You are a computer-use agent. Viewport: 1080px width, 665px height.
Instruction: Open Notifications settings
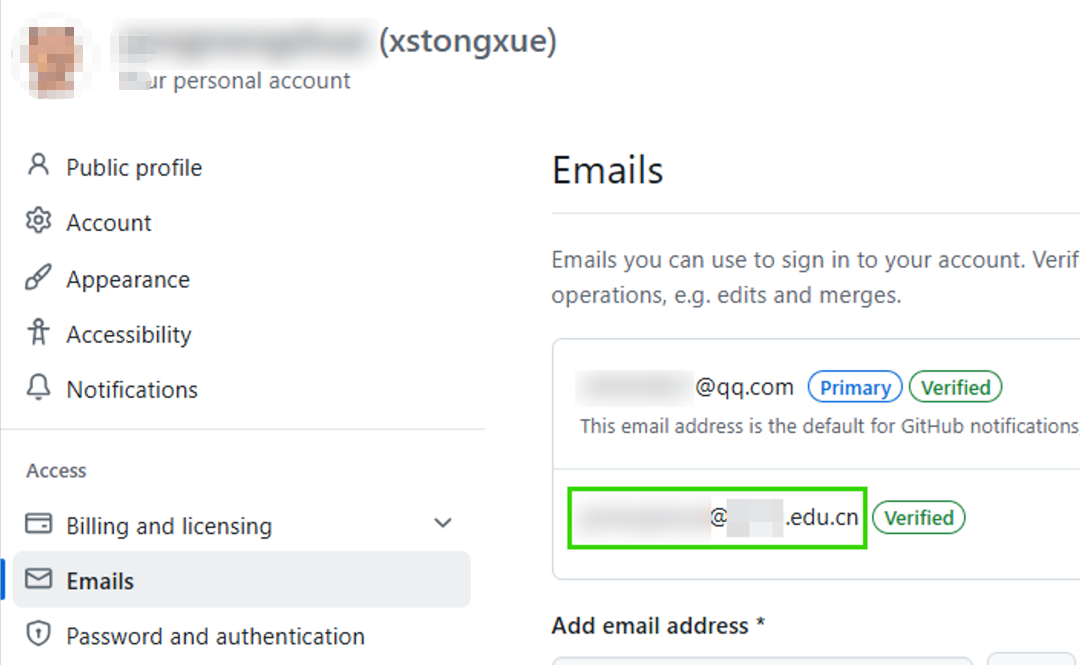coord(132,390)
